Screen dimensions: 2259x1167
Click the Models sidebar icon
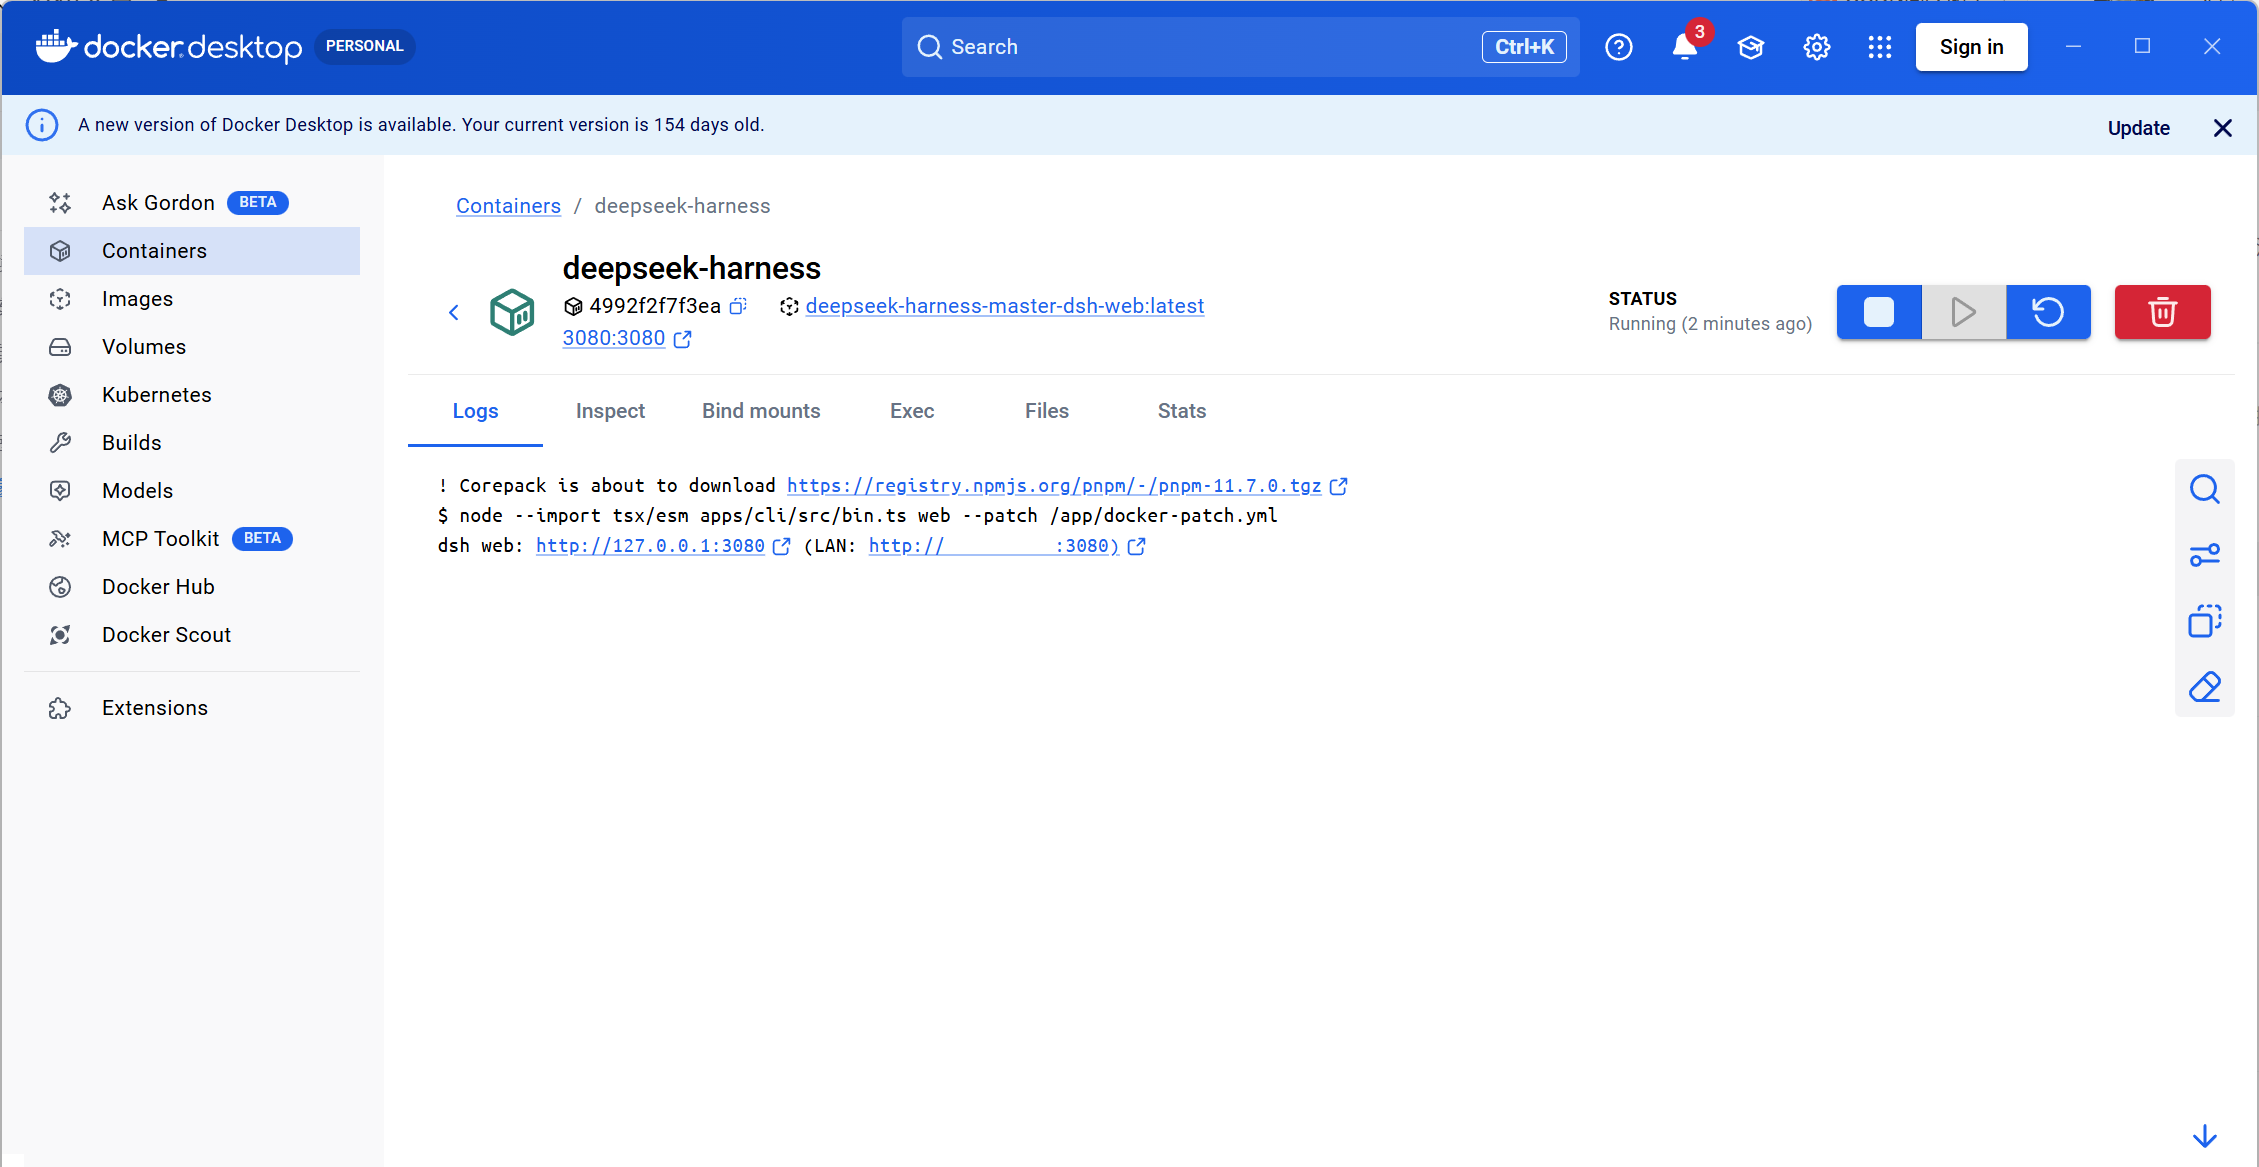pyautogui.click(x=60, y=491)
